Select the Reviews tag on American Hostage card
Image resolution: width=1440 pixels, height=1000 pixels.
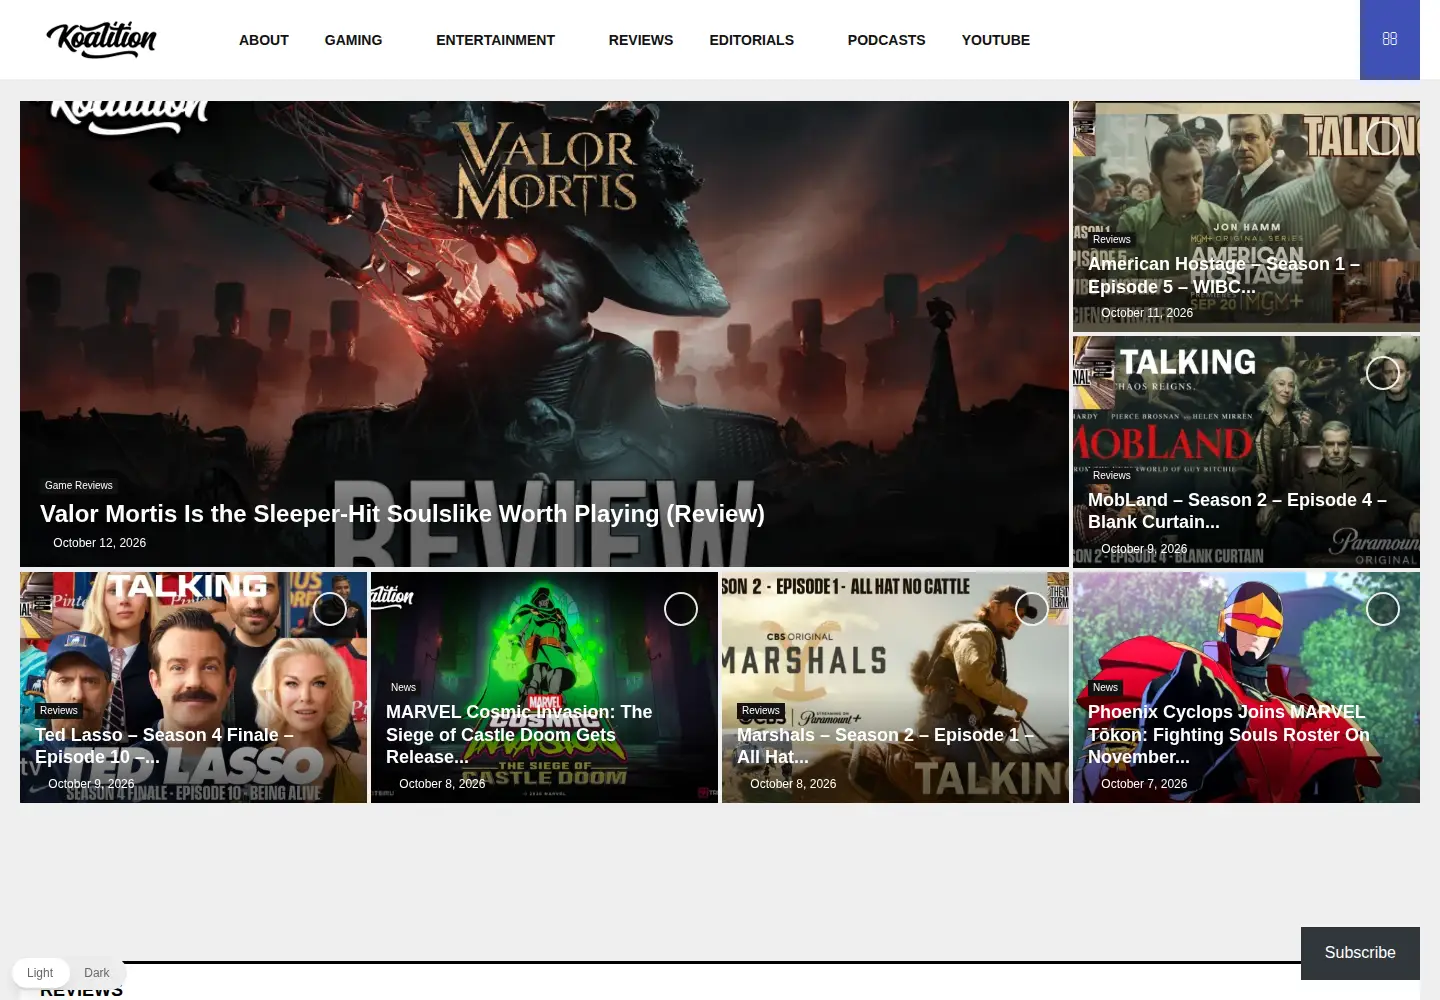click(1112, 239)
